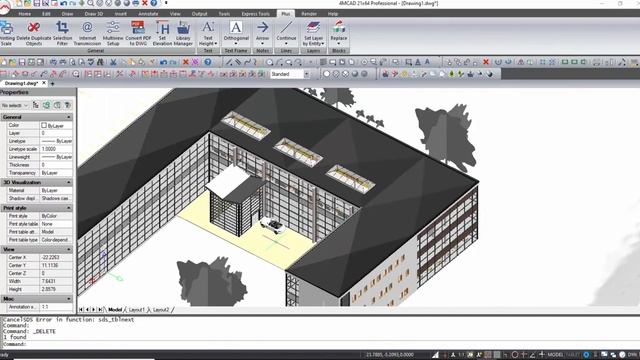Screen dimensions: 640x360
Task: Click the Arrow notes tool
Action: pos(262,33)
